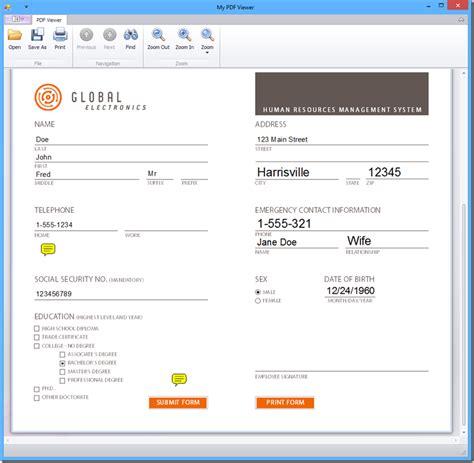Click the Print Form button
Image resolution: width=474 pixels, height=463 pixels.
[x=285, y=403]
